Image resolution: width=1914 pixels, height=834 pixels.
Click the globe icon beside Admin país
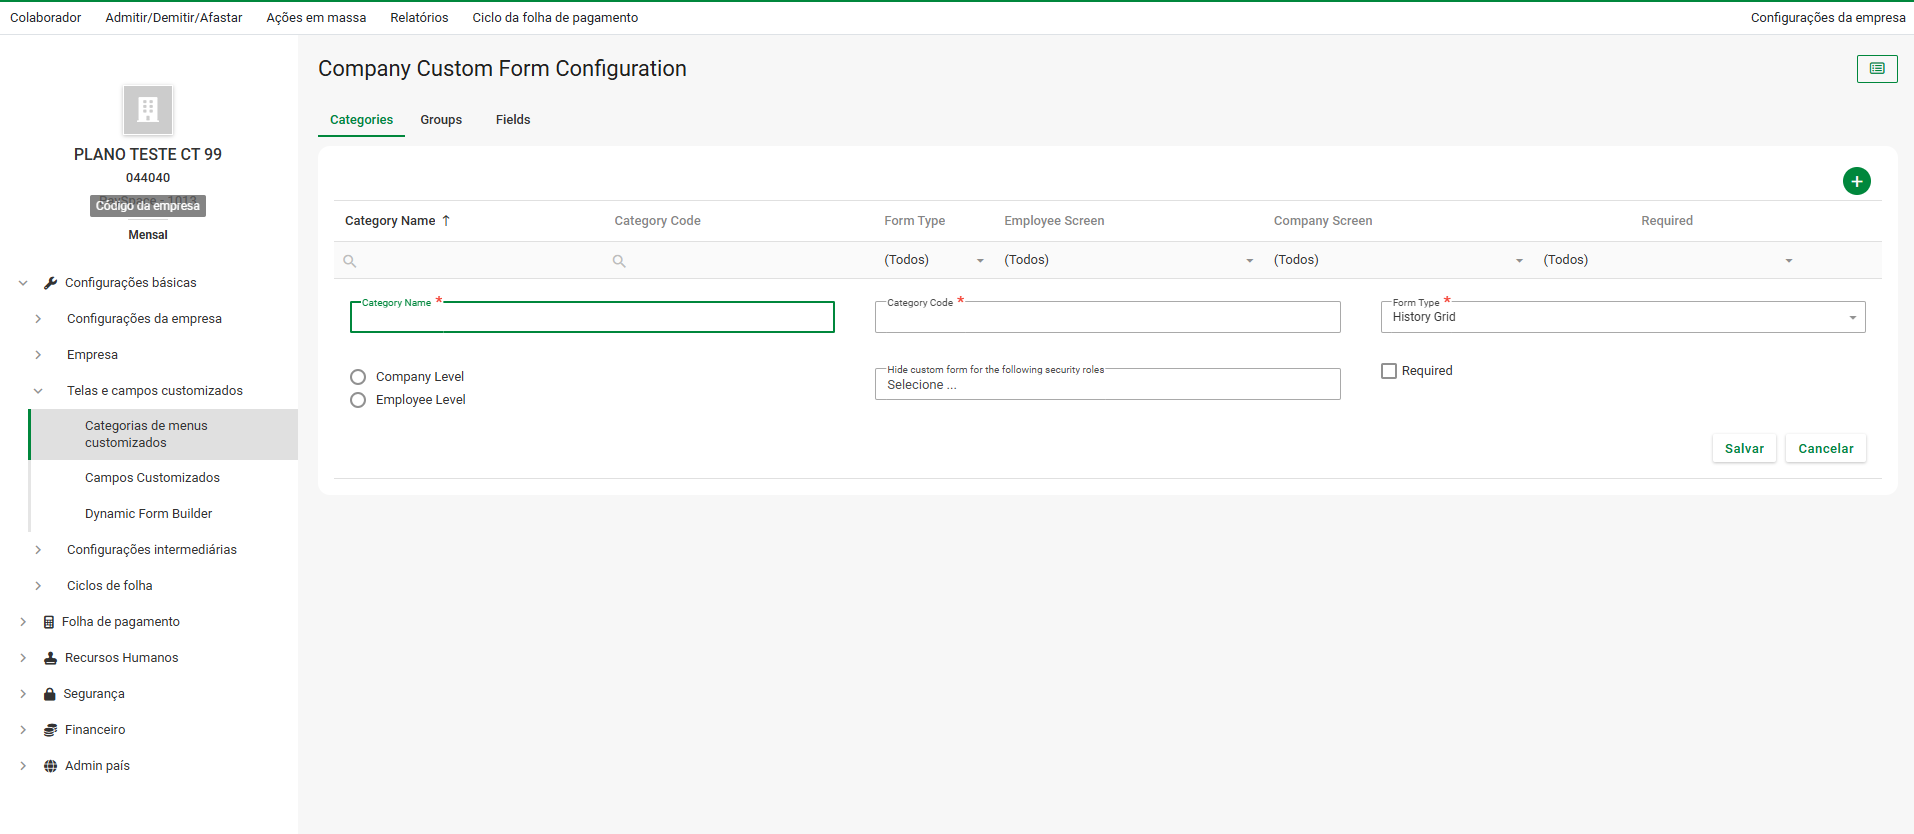point(50,766)
